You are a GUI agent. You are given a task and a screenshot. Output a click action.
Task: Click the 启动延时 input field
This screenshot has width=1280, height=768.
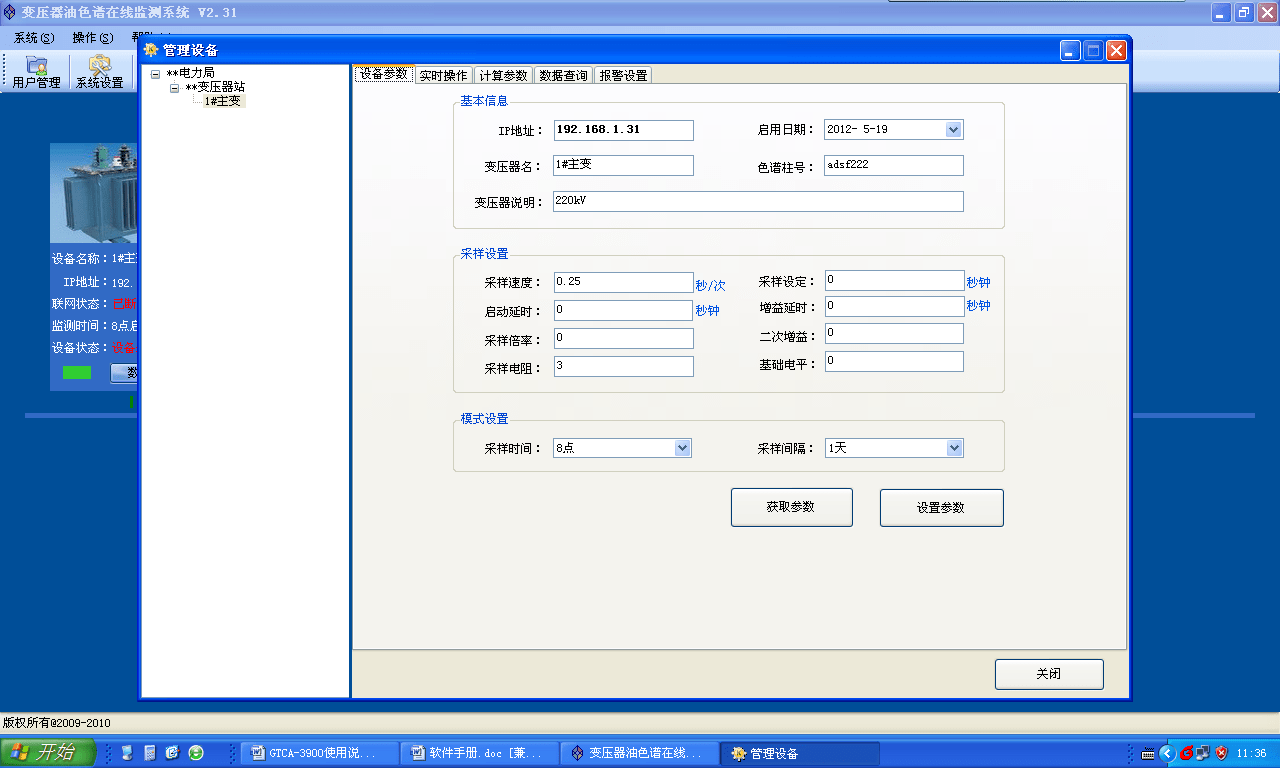(x=623, y=311)
